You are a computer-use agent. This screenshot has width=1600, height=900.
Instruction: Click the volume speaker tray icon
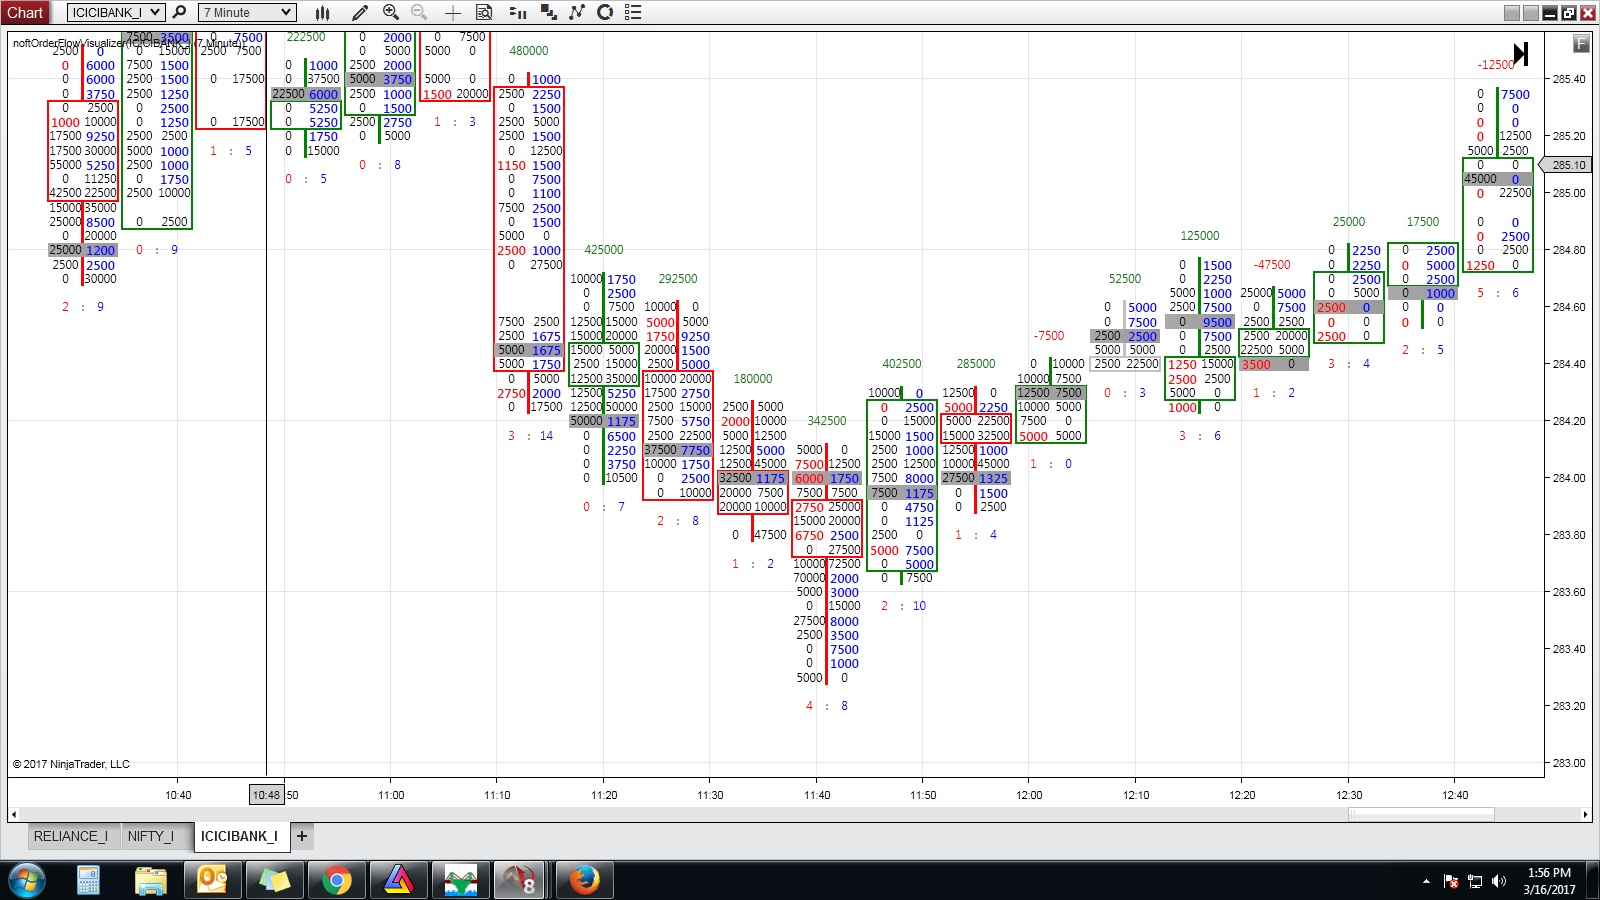pyautogui.click(x=1498, y=881)
